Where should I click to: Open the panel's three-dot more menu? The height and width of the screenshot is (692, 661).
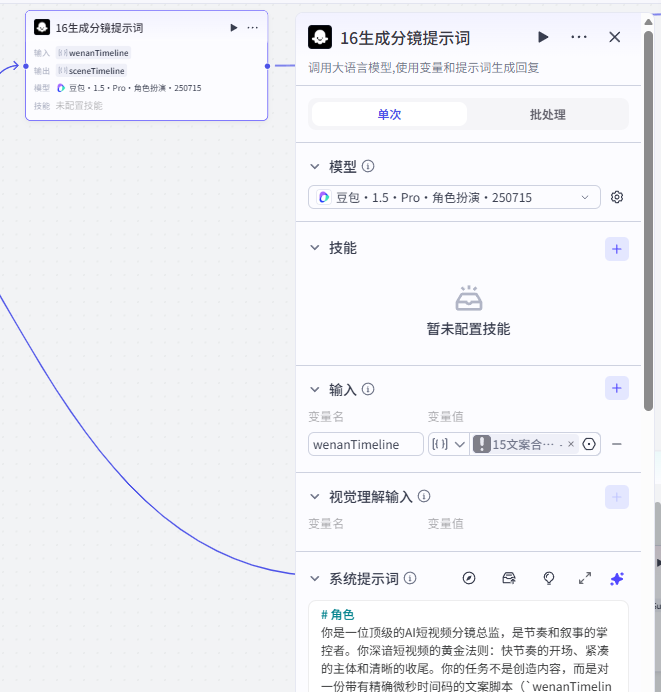(578, 37)
